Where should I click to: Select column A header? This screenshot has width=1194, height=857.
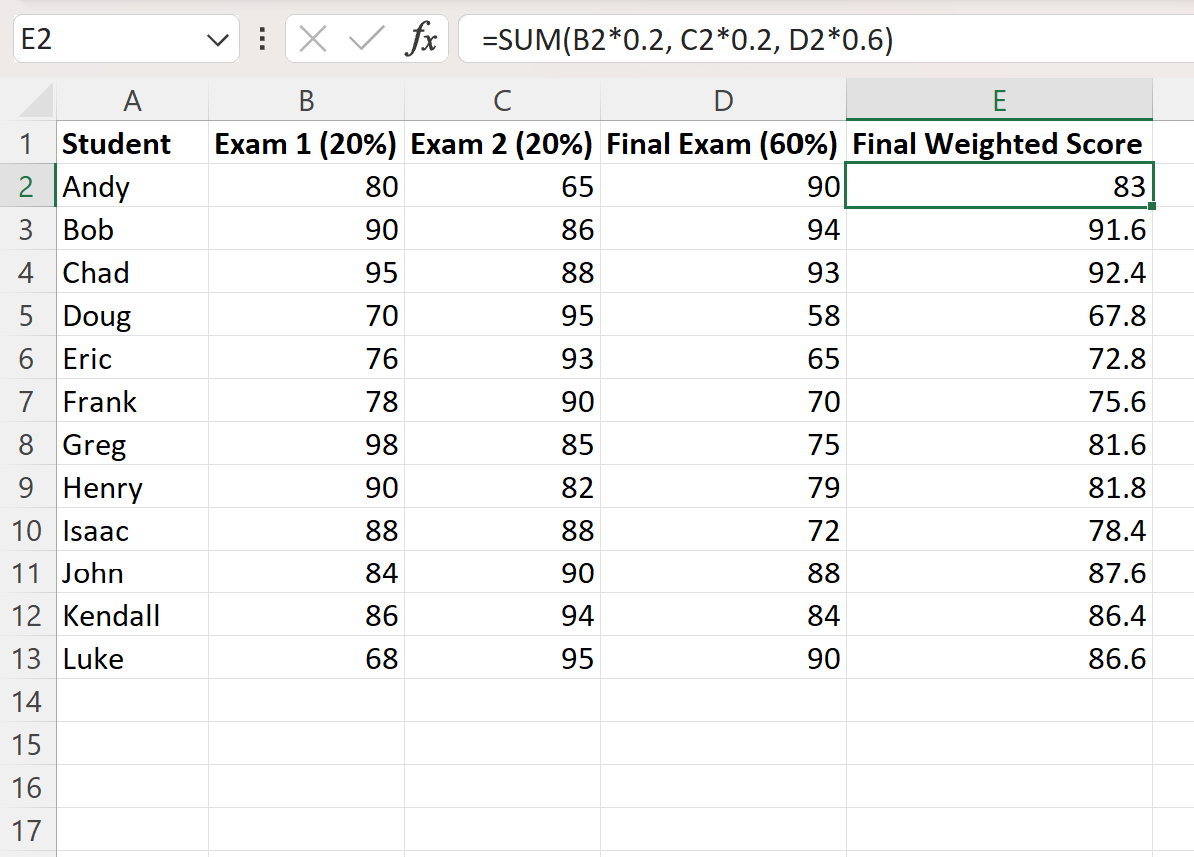point(133,101)
